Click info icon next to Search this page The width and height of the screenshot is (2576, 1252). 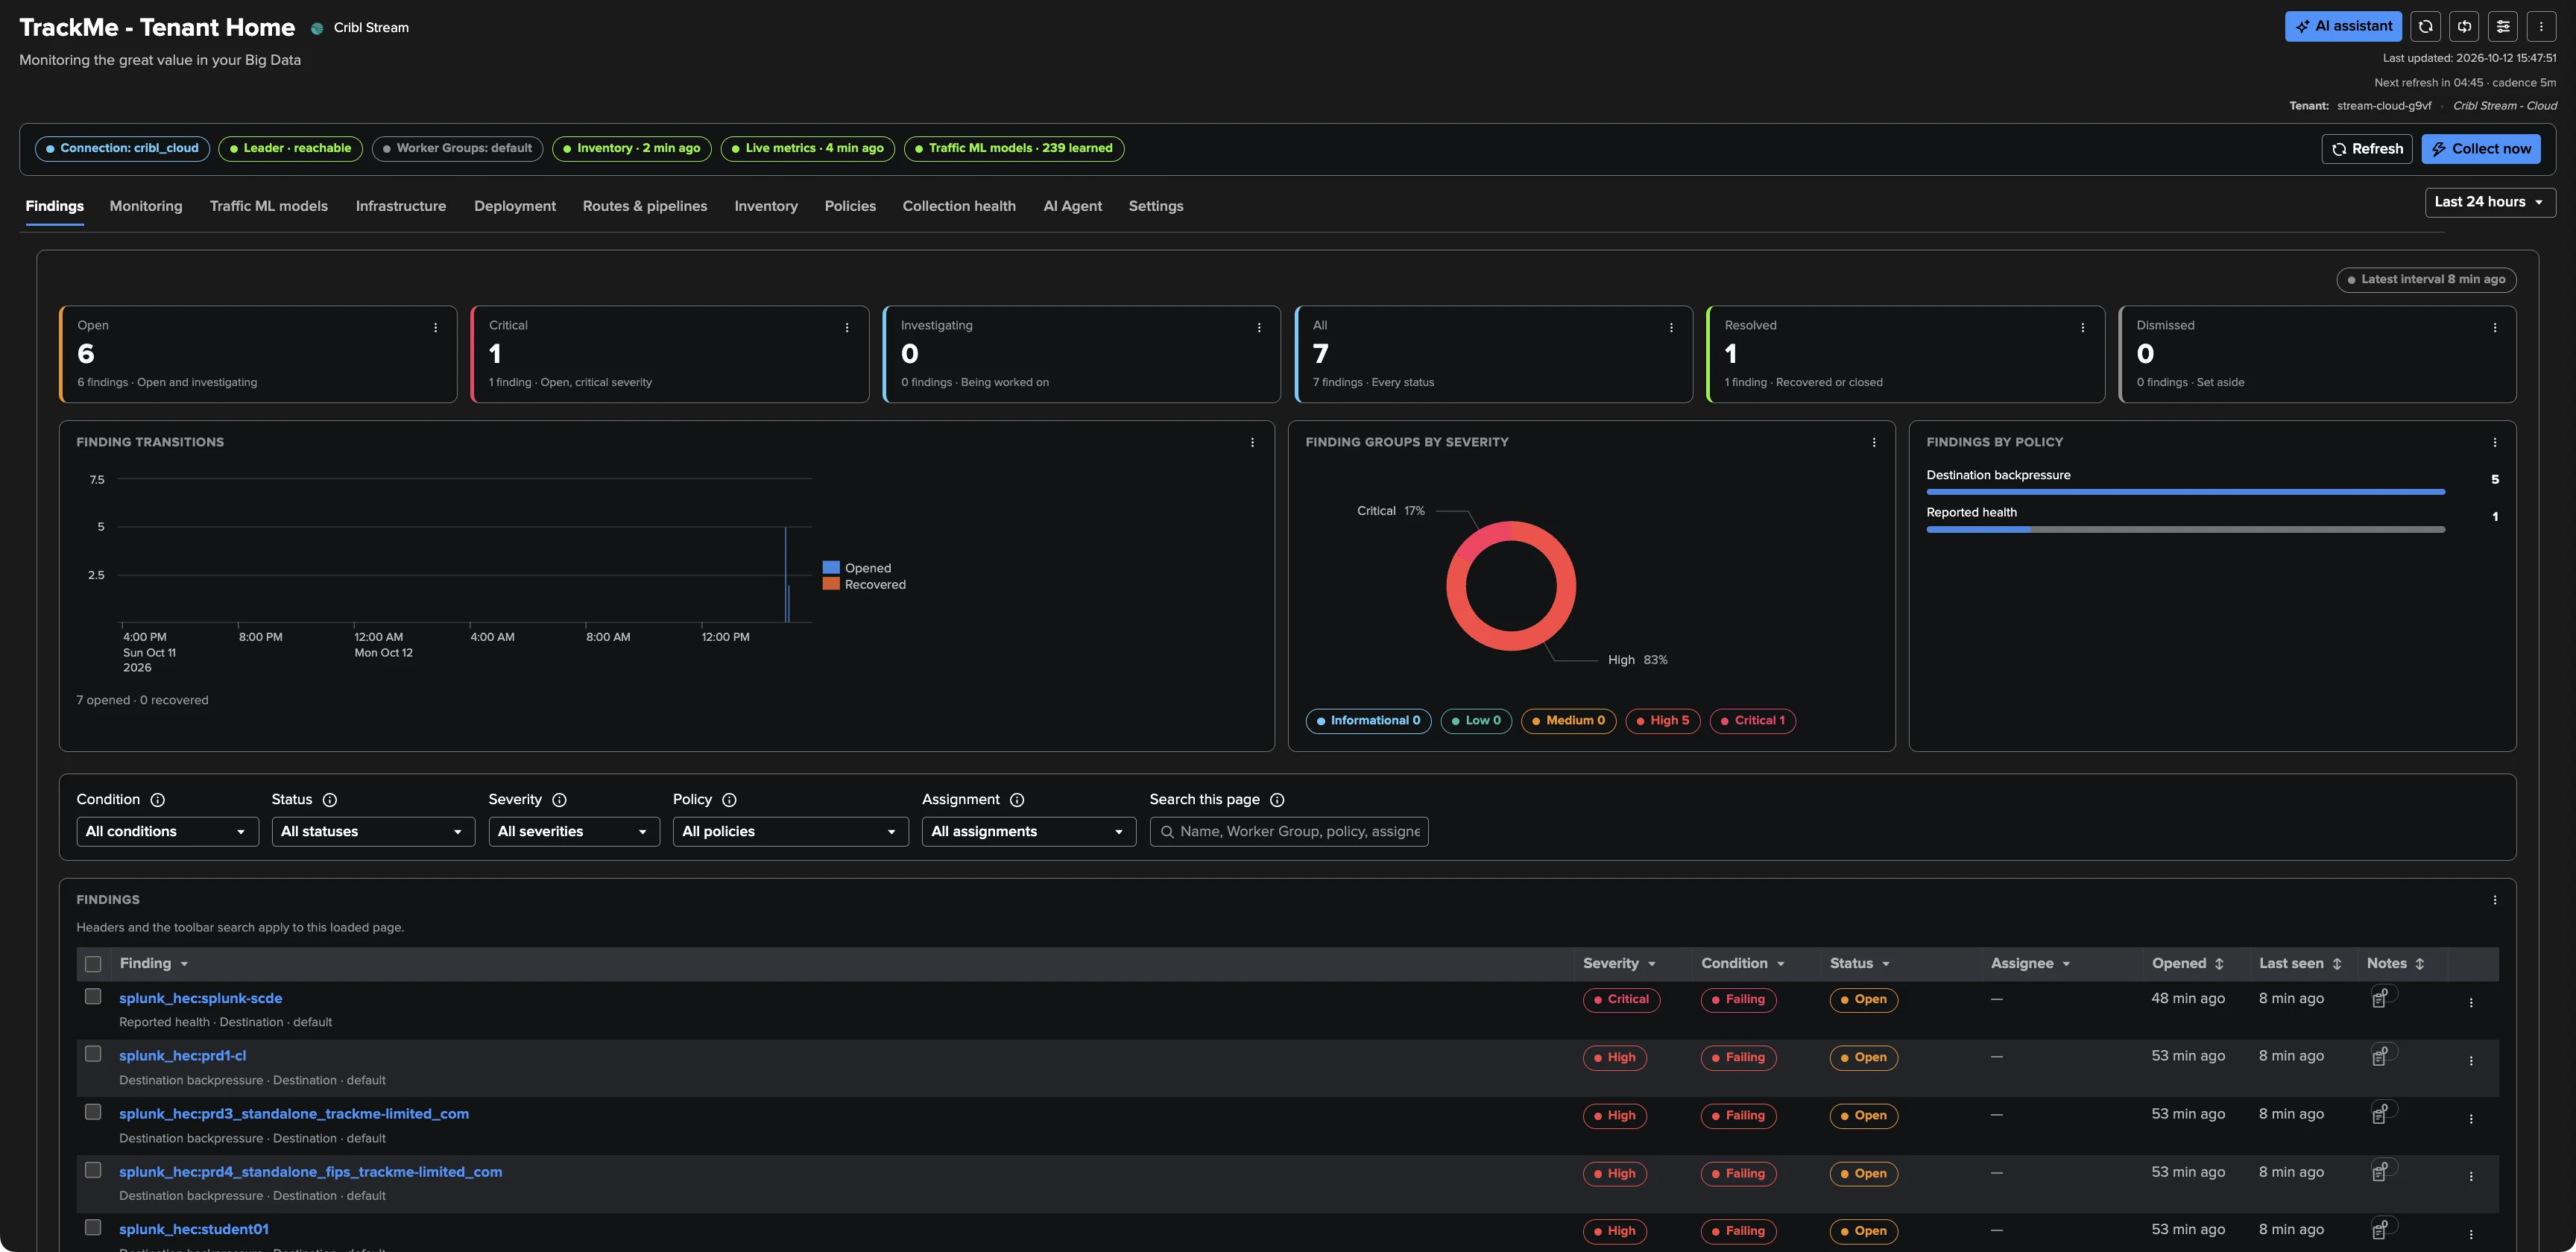click(1277, 800)
